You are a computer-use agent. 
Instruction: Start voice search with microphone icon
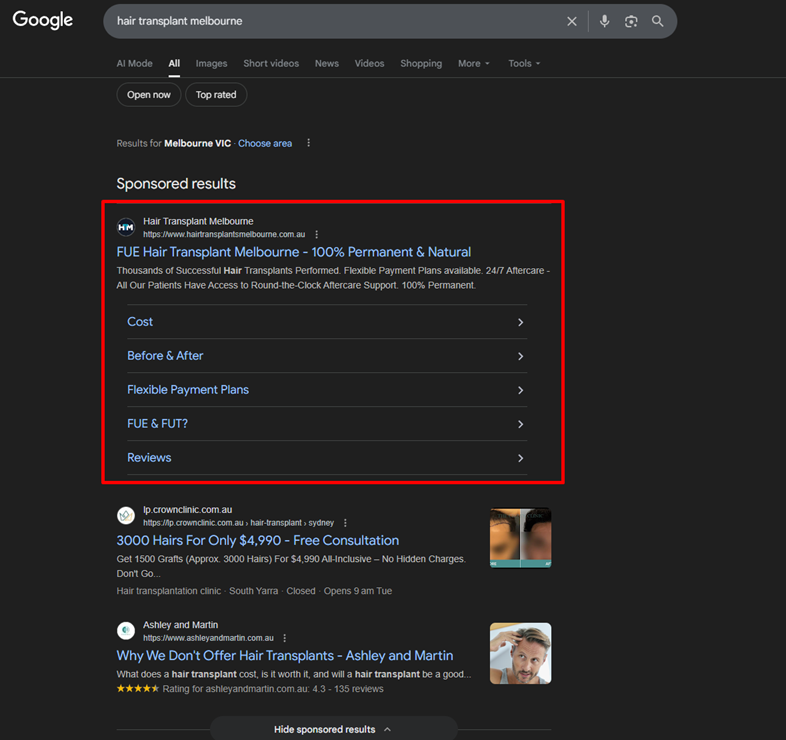604,21
